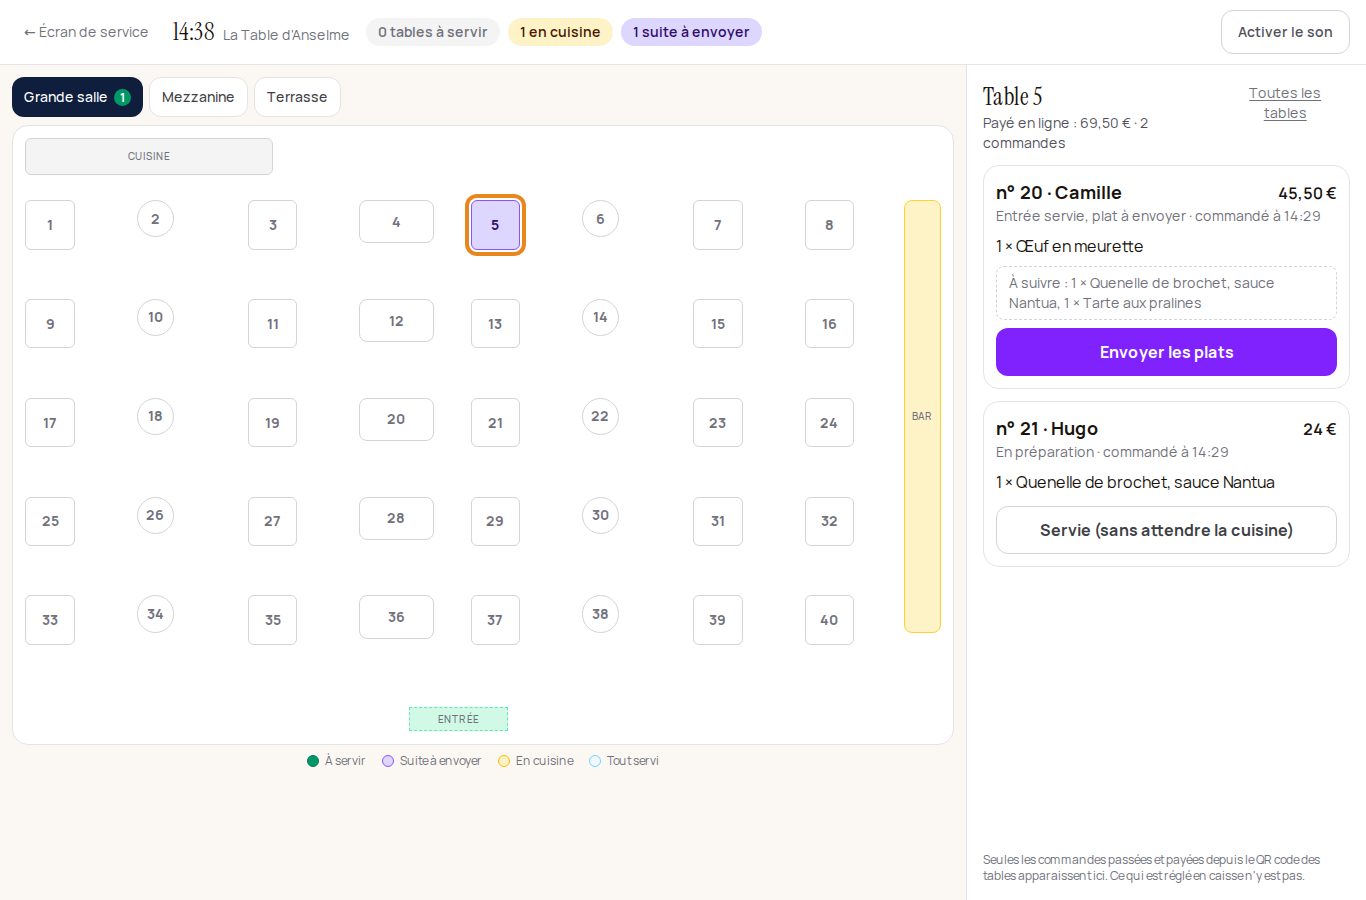Select the highlighted table 5 on the floor plan

(495, 225)
